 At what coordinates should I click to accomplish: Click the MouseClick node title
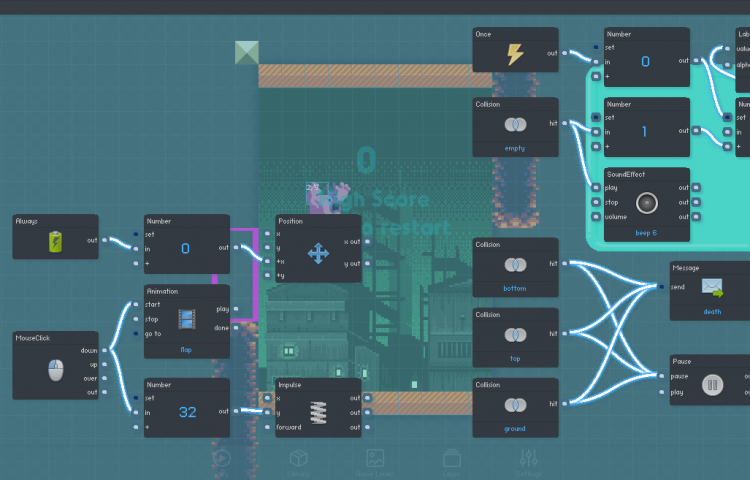(33, 338)
